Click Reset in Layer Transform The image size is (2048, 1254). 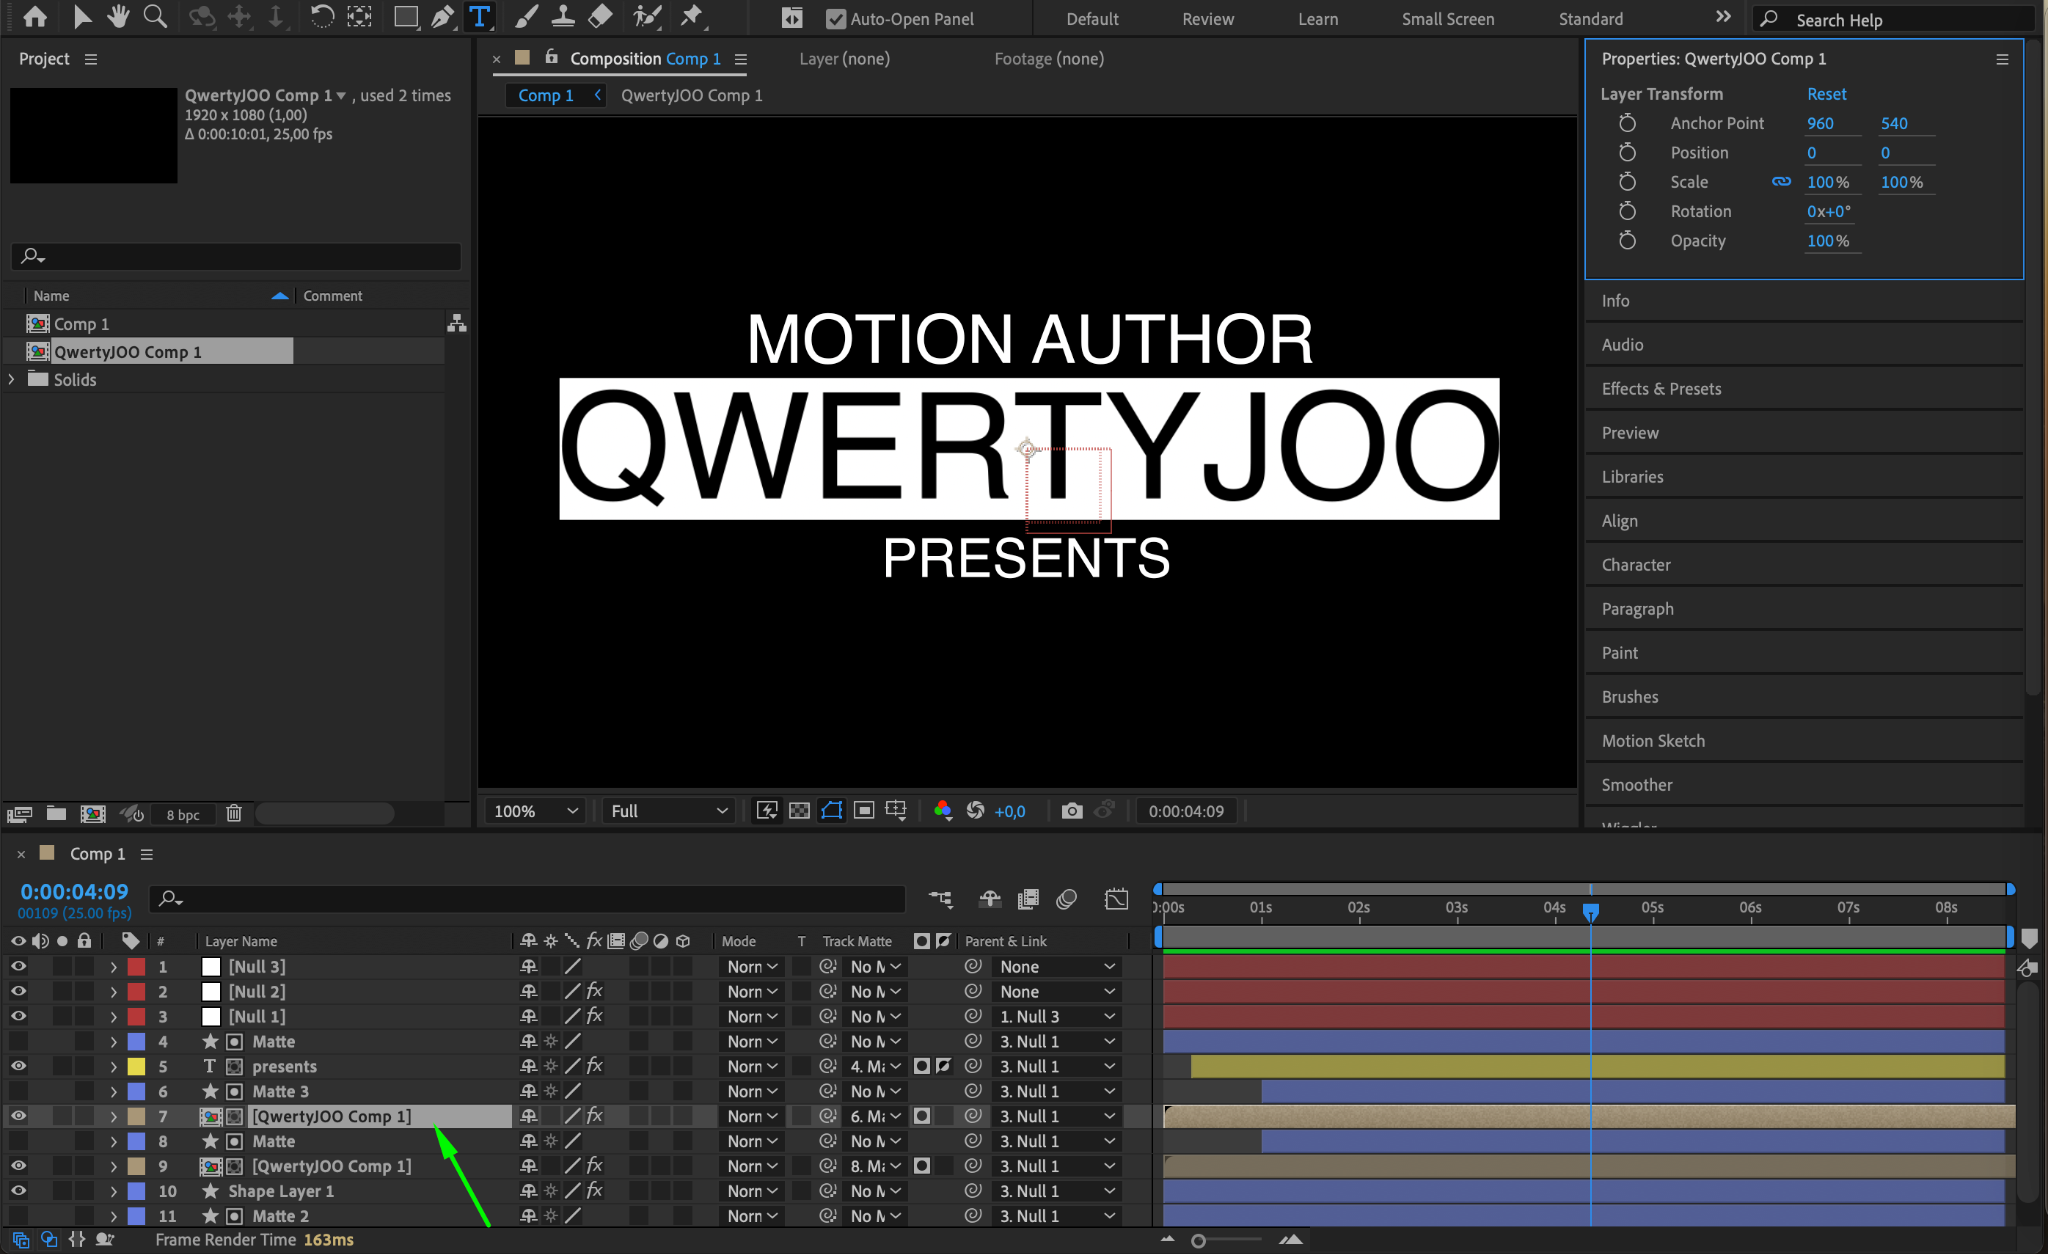coord(1826,94)
